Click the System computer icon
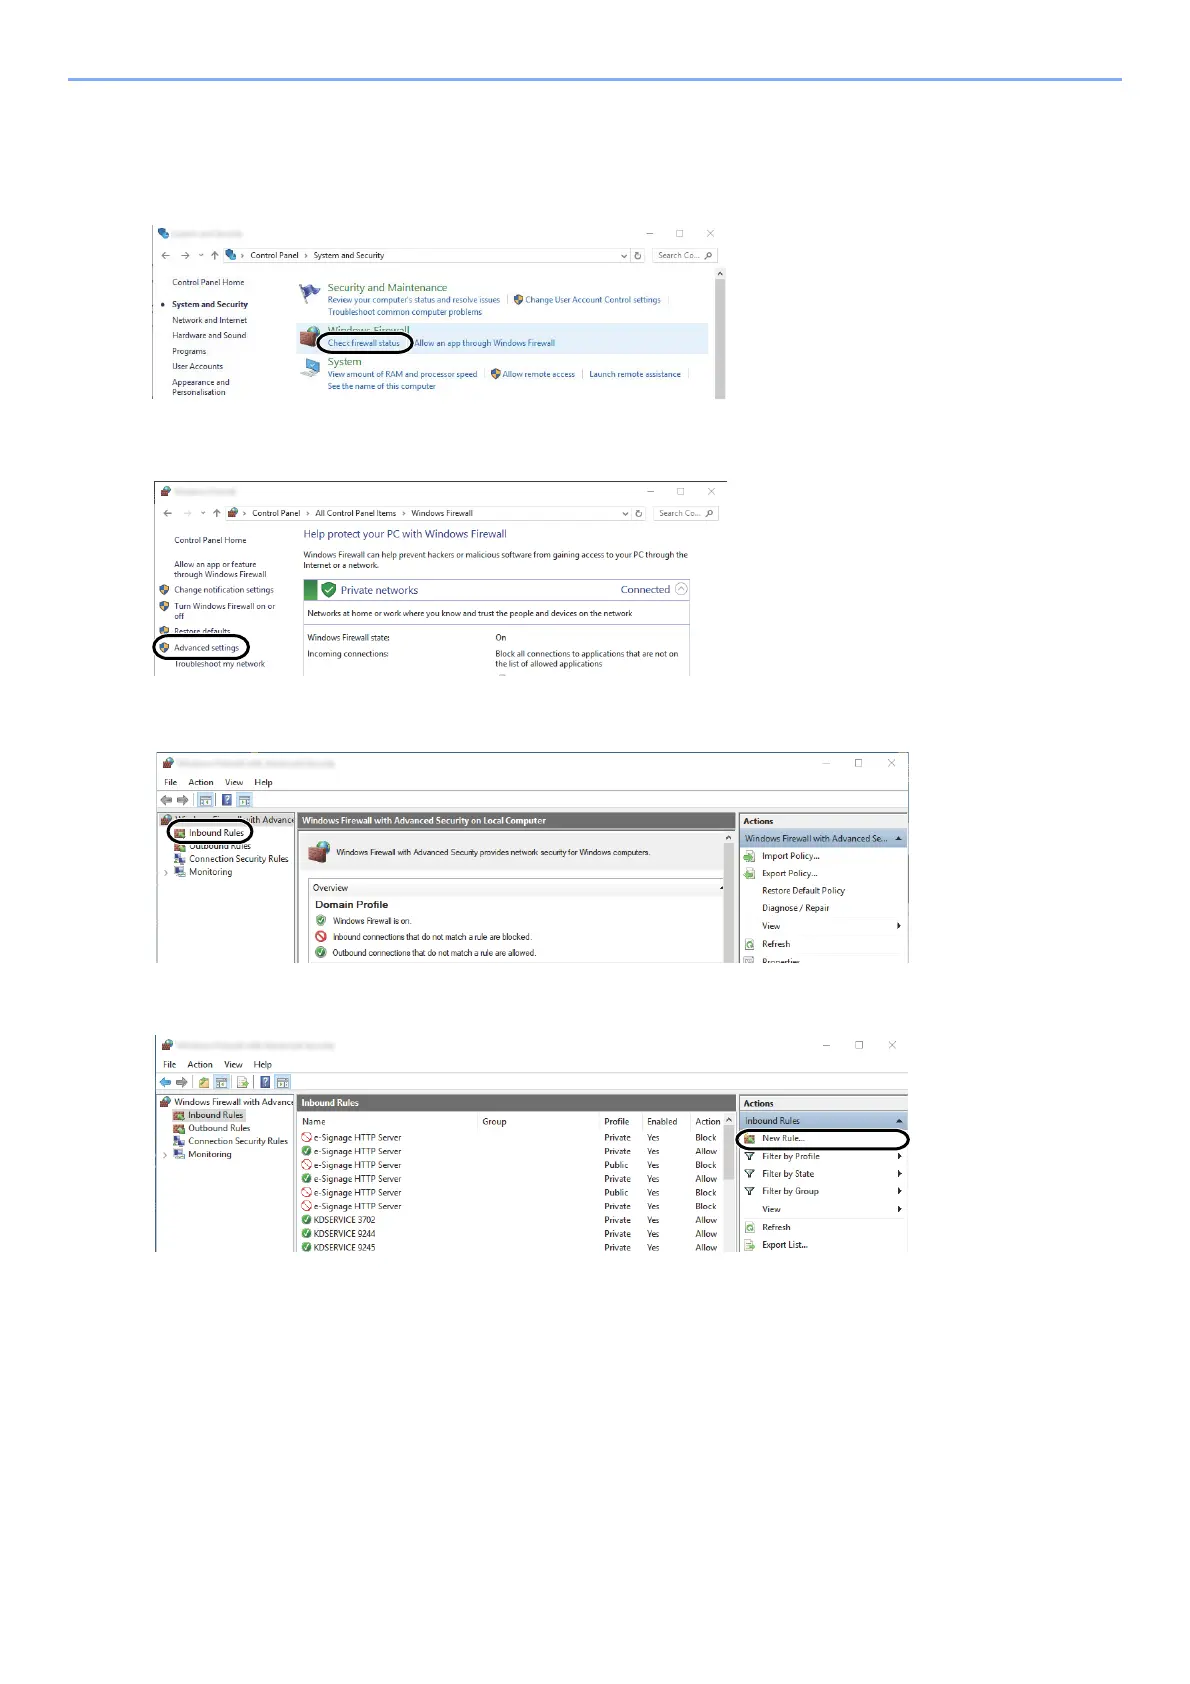 (310, 368)
